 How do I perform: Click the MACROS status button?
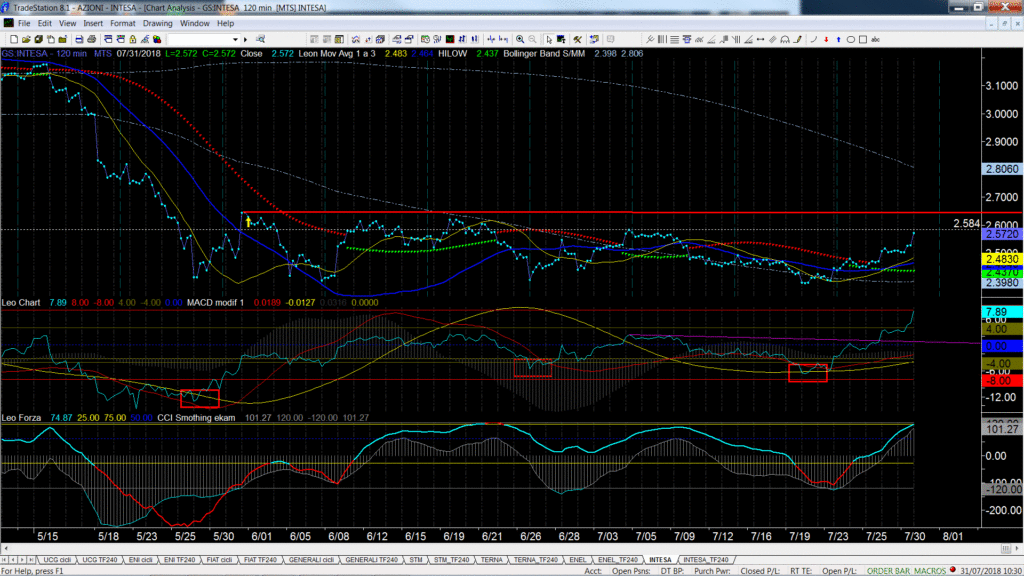[930, 571]
